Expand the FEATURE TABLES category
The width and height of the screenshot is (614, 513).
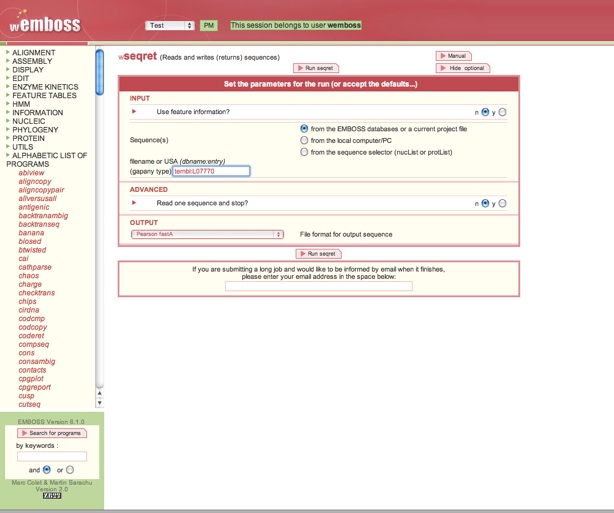[44, 96]
